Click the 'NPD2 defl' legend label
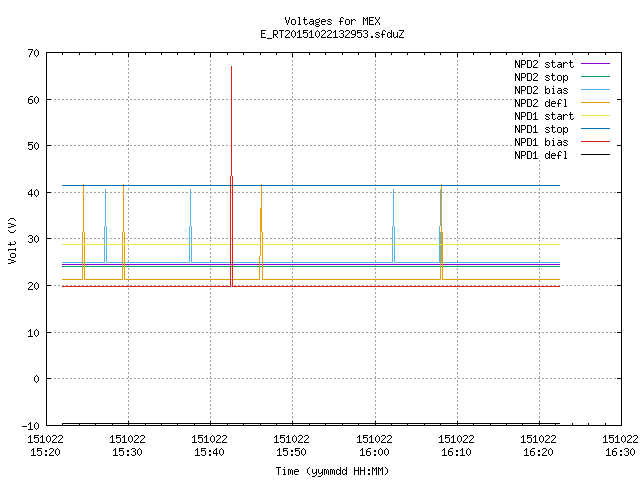 (x=541, y=103)
